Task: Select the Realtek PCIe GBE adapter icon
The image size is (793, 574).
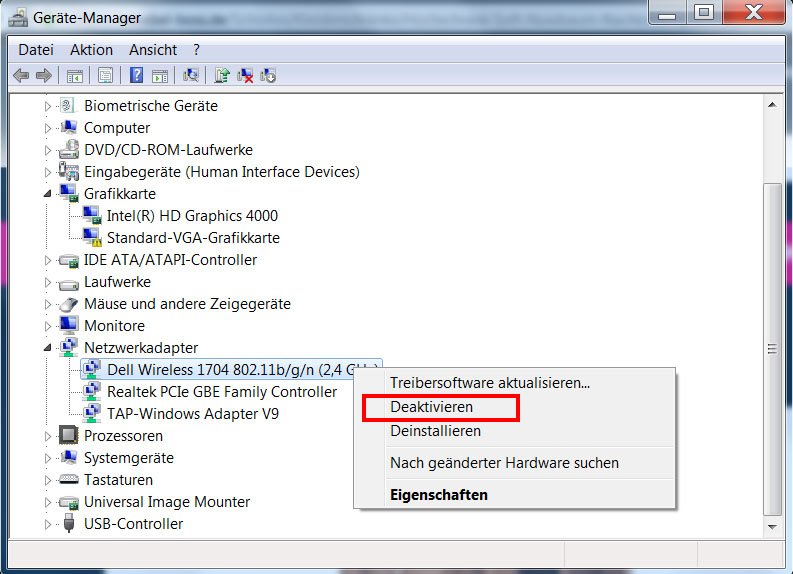Action: [92, 391]
